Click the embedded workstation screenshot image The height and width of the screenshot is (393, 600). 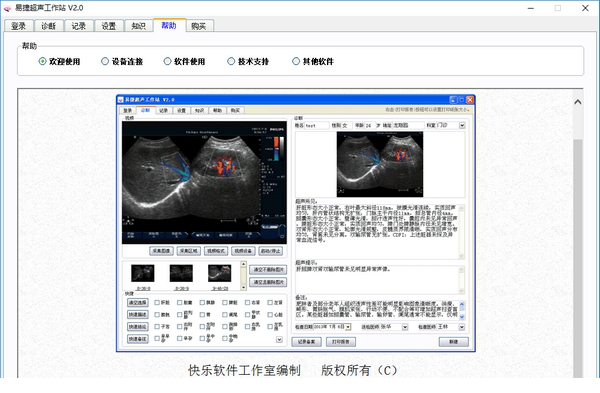click(x=296, y=223)
